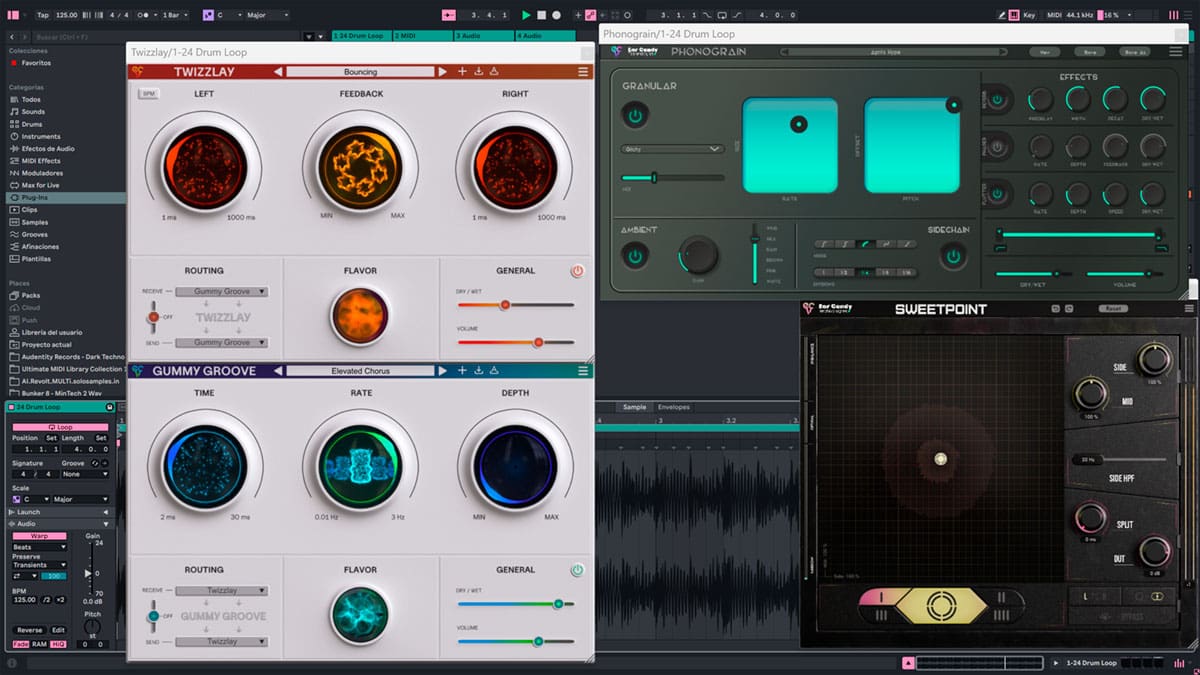Toggle the Twizzlay BPM sync button
The image size is (1200, 675).
pos(149,94)
